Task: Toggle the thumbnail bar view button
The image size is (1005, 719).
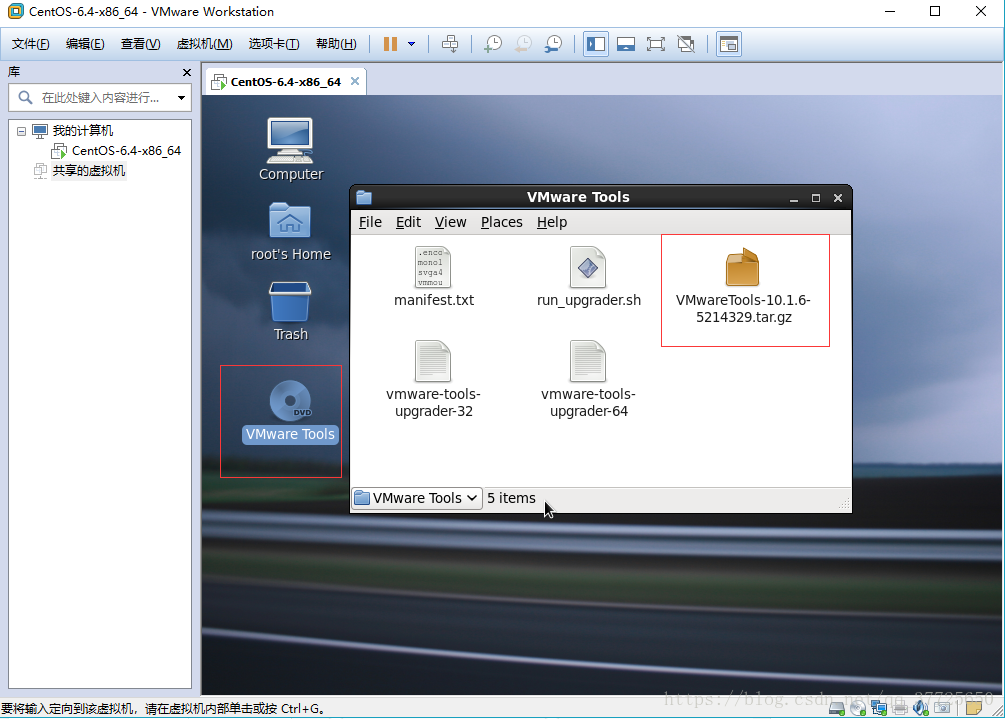Action: click(626, 44)
